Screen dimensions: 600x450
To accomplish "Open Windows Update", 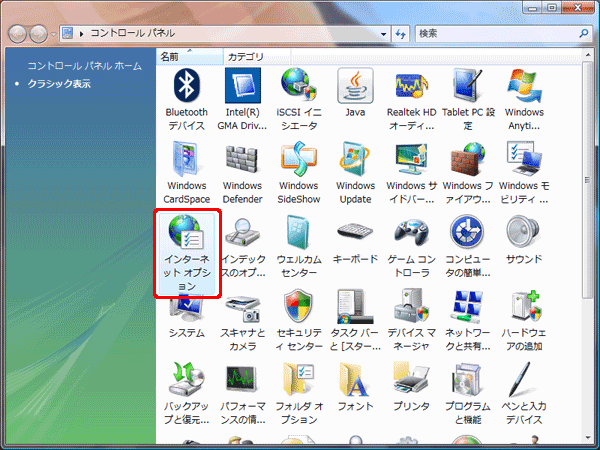I will coord(355,173).
